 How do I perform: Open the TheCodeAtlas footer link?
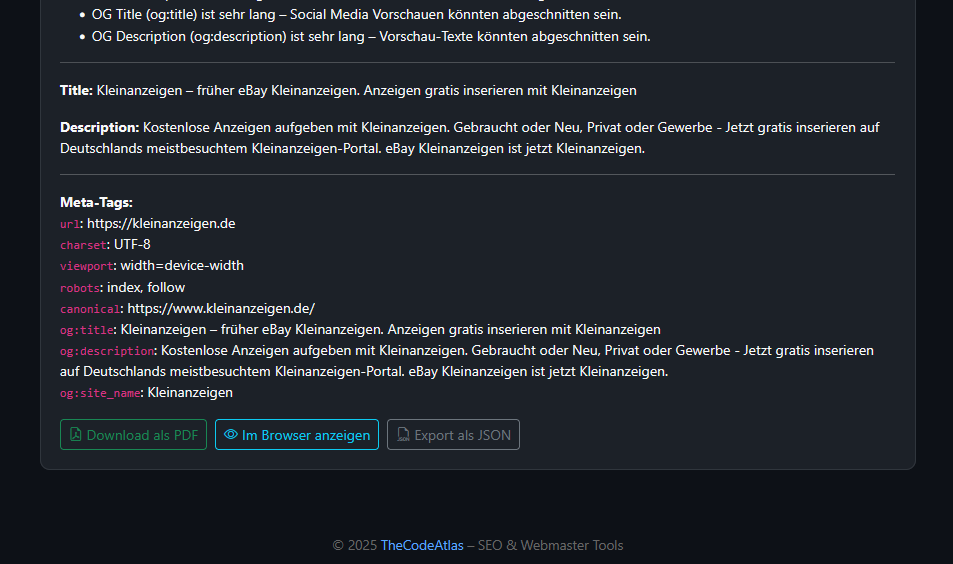click(422, 545)
